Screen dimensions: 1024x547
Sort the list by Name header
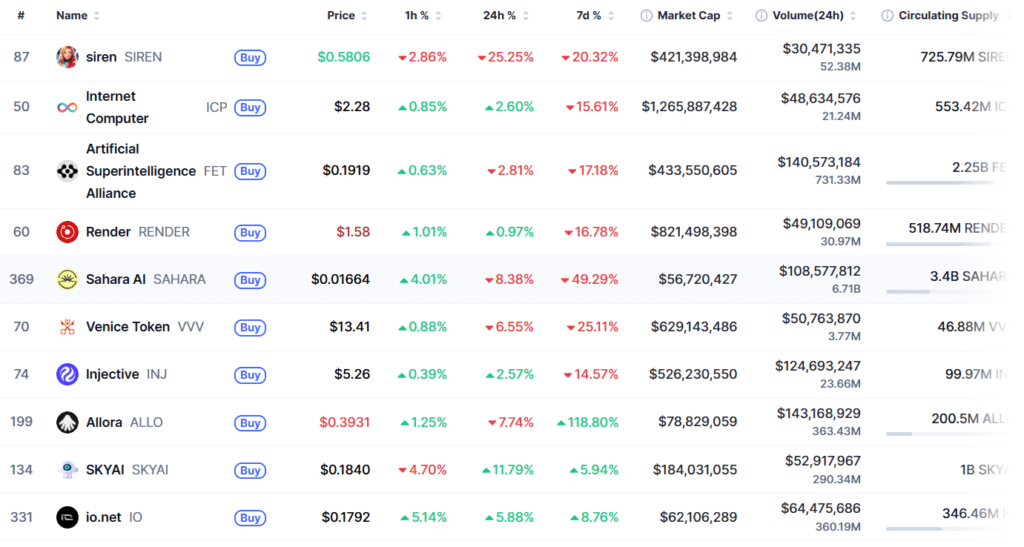[72, 16]
